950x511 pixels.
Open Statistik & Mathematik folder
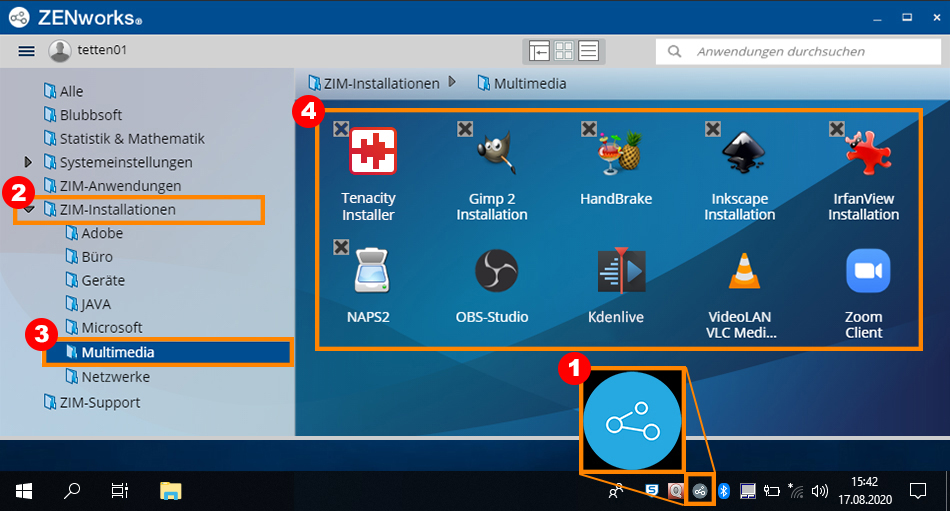pyautogui.click(x=124, y=139)
